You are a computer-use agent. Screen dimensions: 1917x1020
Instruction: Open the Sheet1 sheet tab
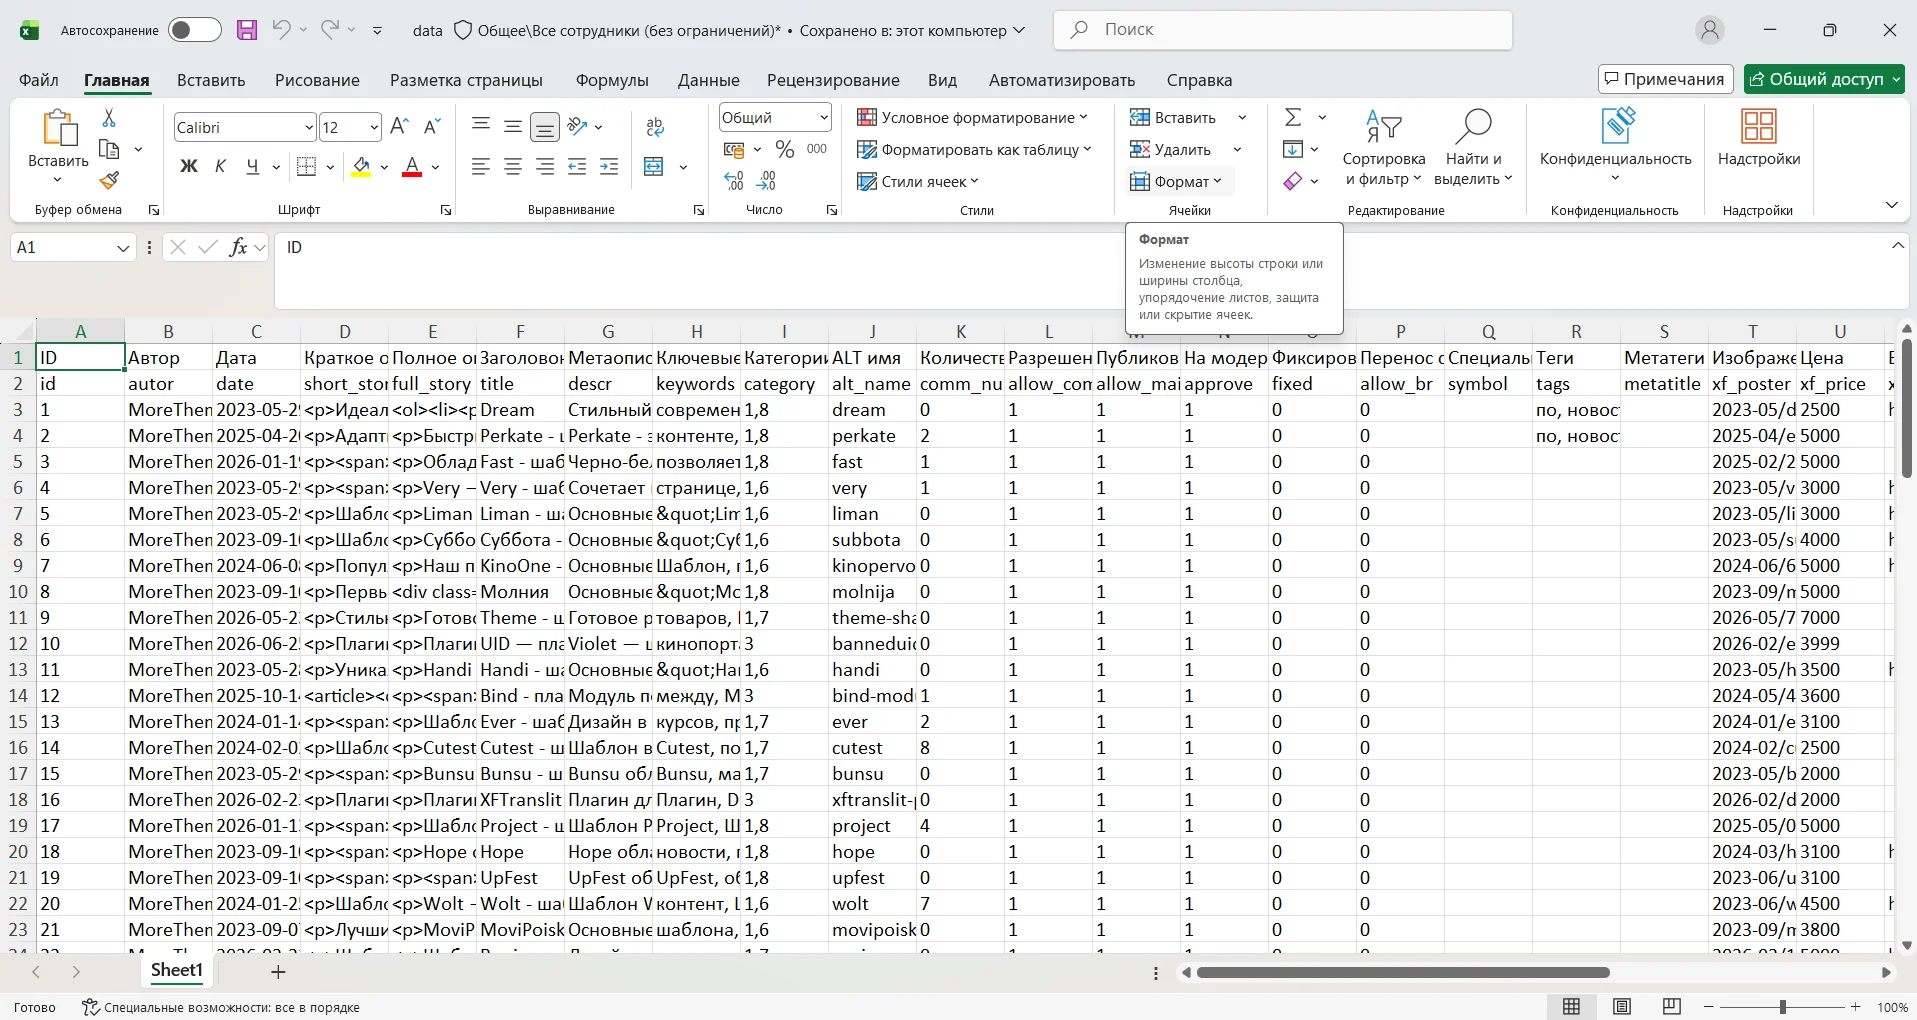tap(177, 970)
